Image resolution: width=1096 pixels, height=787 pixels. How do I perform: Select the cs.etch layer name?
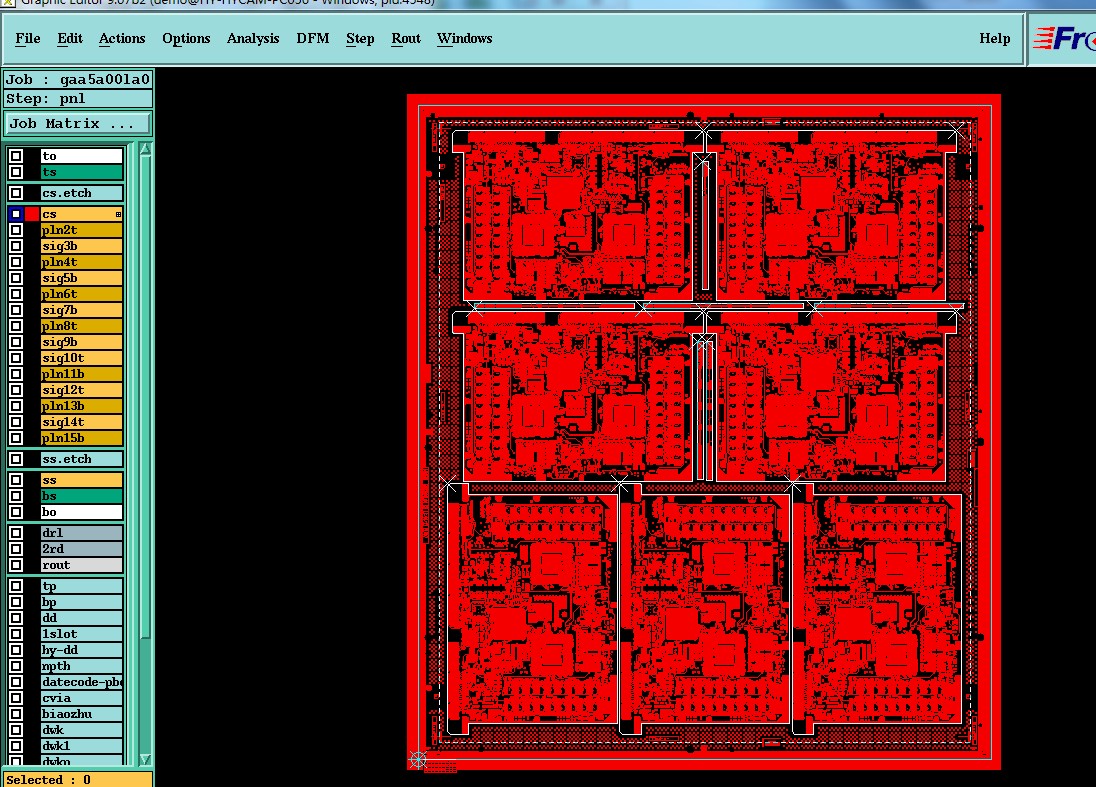click(x=82, y=193)
